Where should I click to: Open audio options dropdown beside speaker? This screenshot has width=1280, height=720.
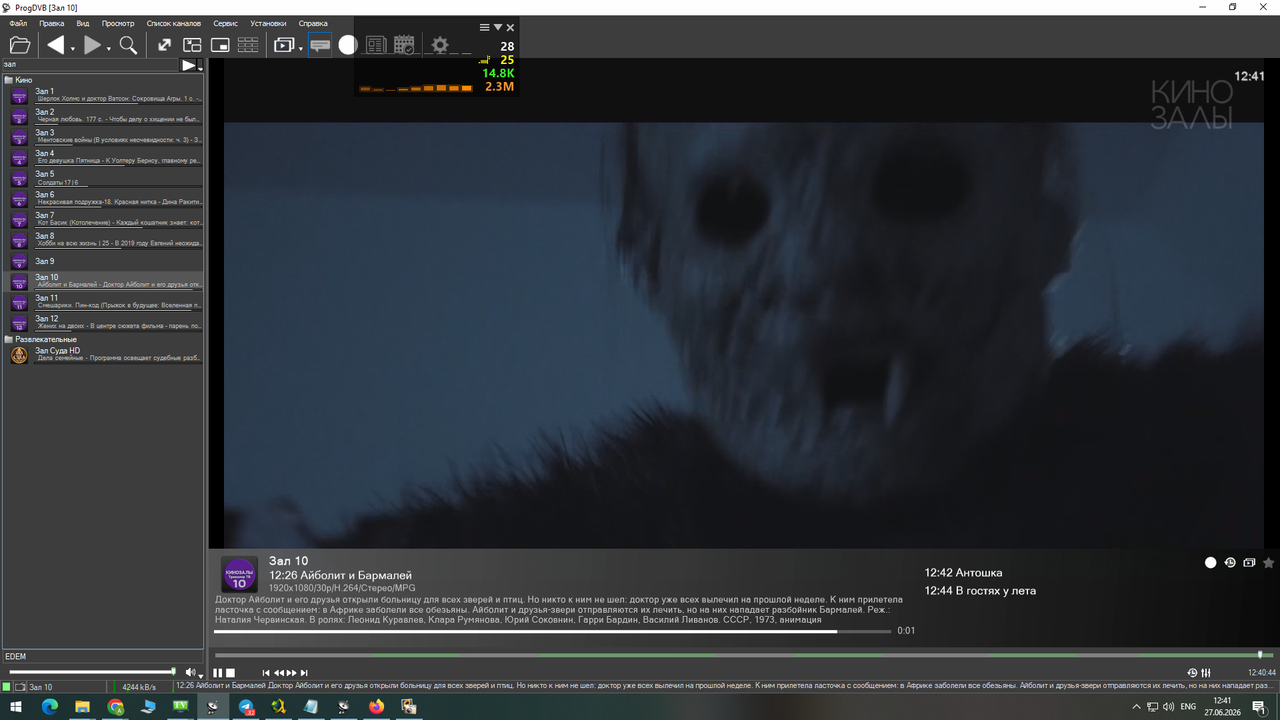click(201, 676)
